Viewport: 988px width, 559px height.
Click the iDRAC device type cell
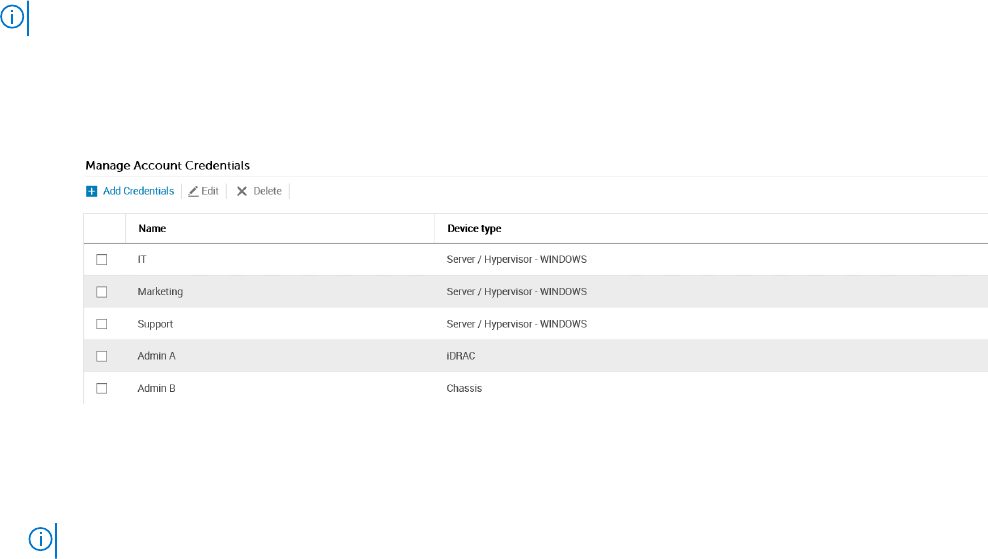pyautogui.click(x=461, y=356)
